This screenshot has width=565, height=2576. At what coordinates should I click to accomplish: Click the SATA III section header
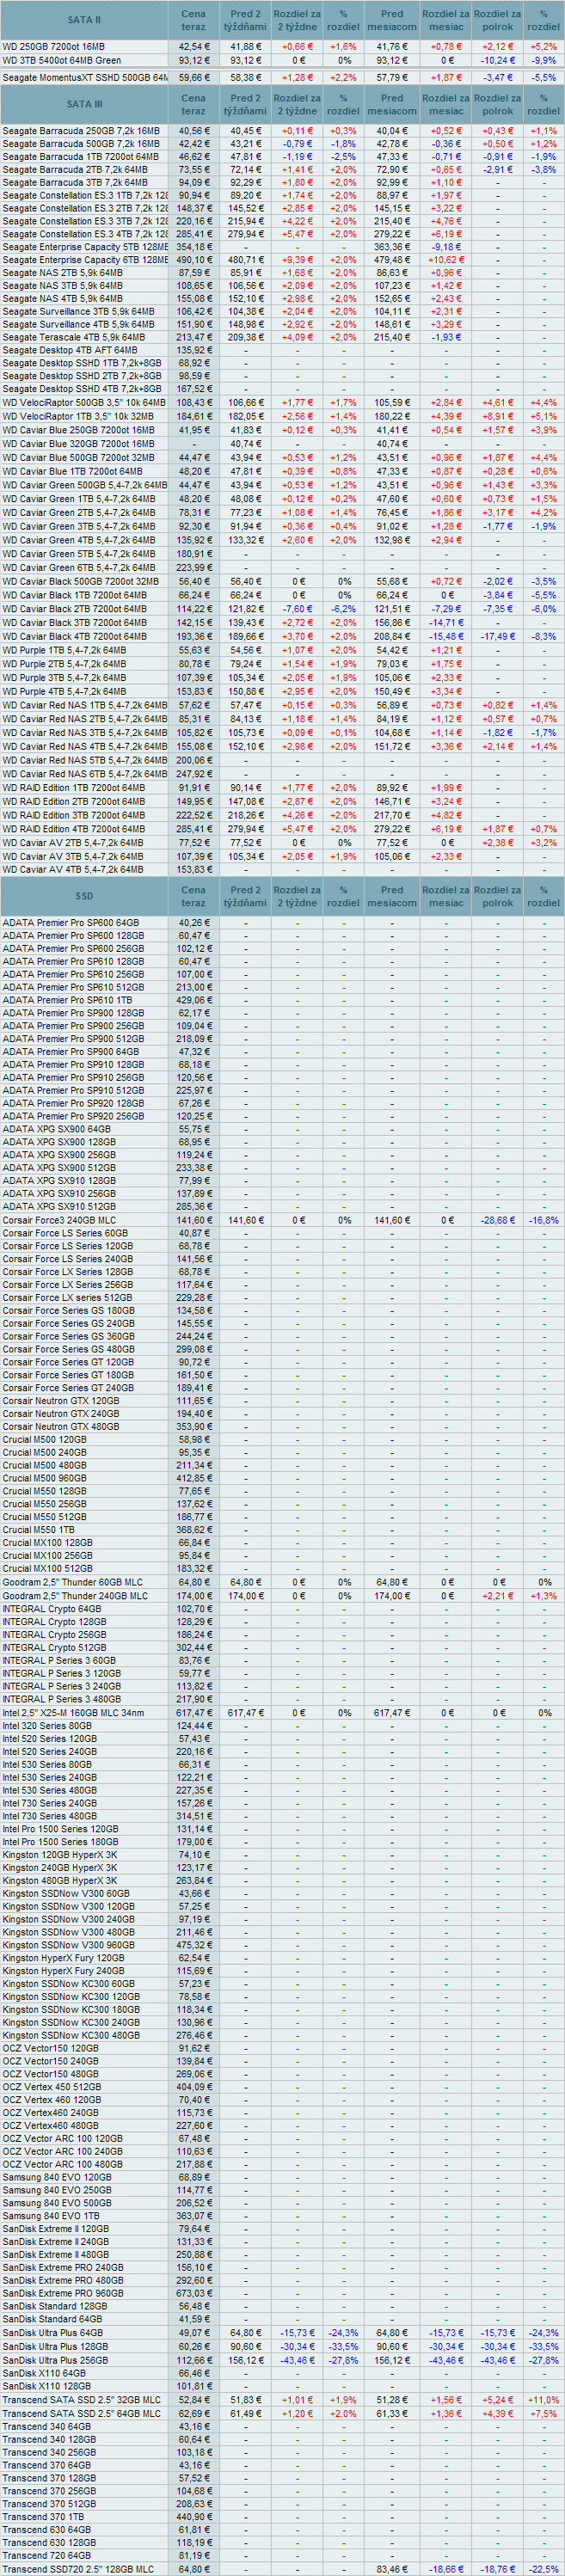click(84, 105)
